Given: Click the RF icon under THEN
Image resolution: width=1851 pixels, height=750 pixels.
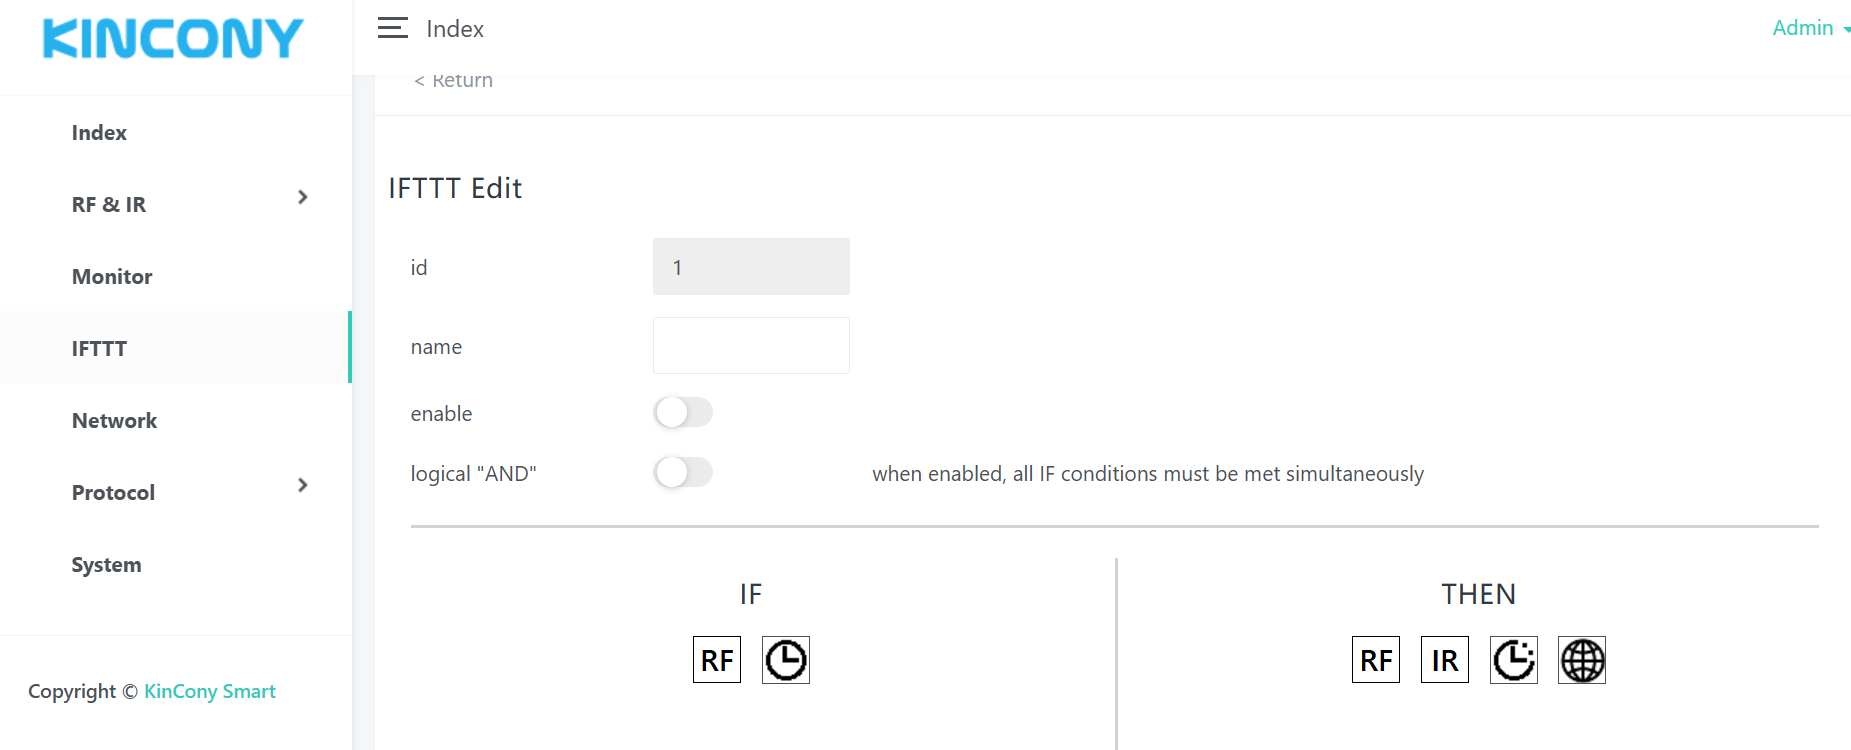Looking at the screenshot, I should pos(1376,660).
